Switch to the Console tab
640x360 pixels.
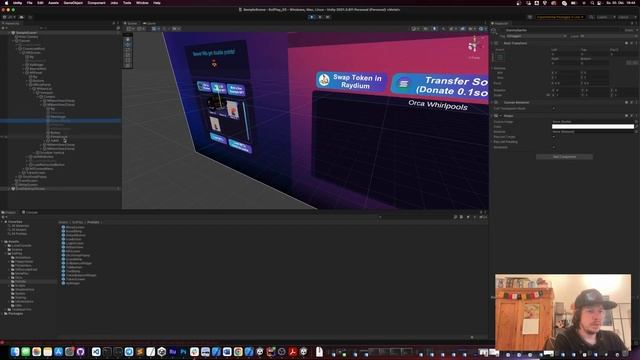pyautogui.click(x=30, y=212)
